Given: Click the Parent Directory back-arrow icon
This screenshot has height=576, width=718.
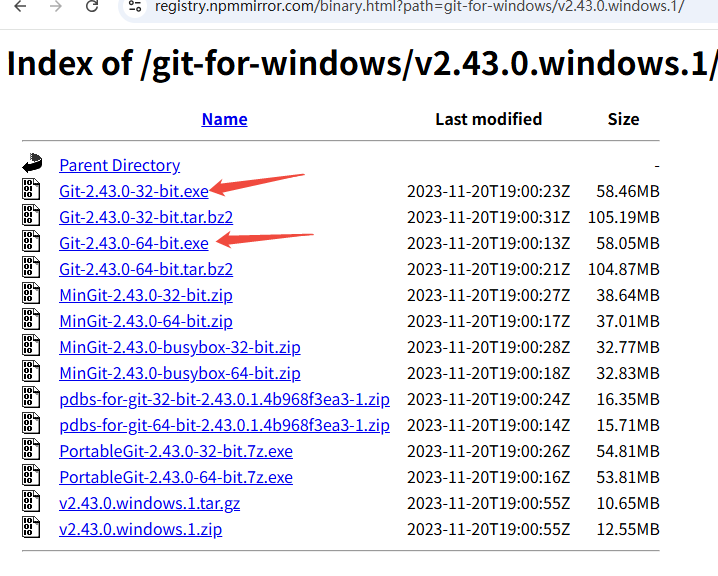Looking at the screenshot, I should point(32,163).
